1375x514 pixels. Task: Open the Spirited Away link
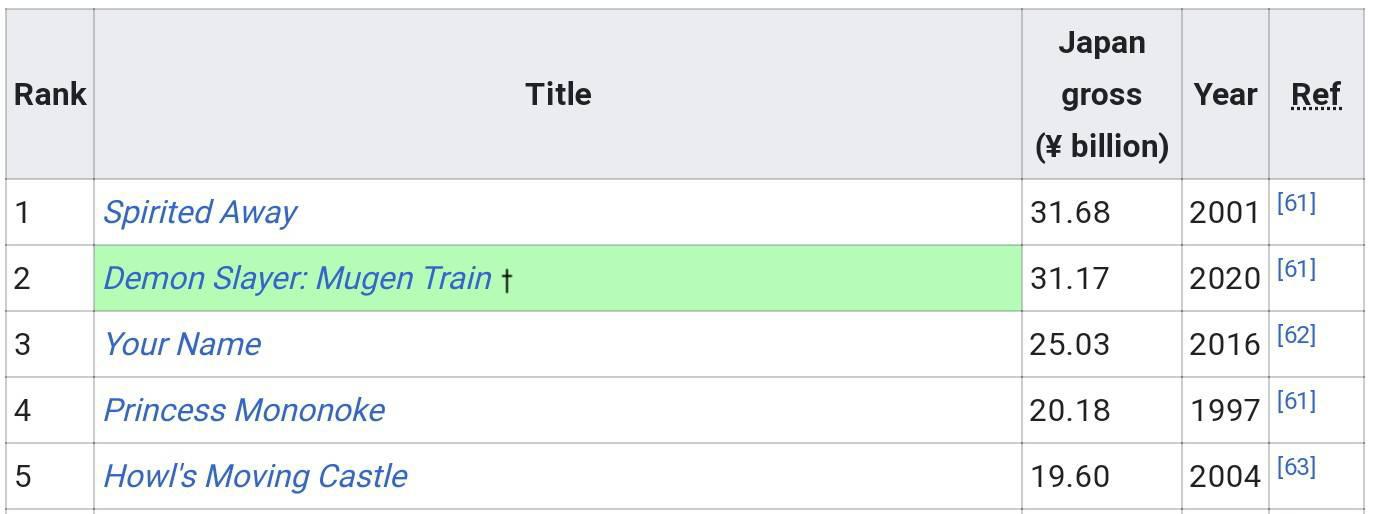200,212
